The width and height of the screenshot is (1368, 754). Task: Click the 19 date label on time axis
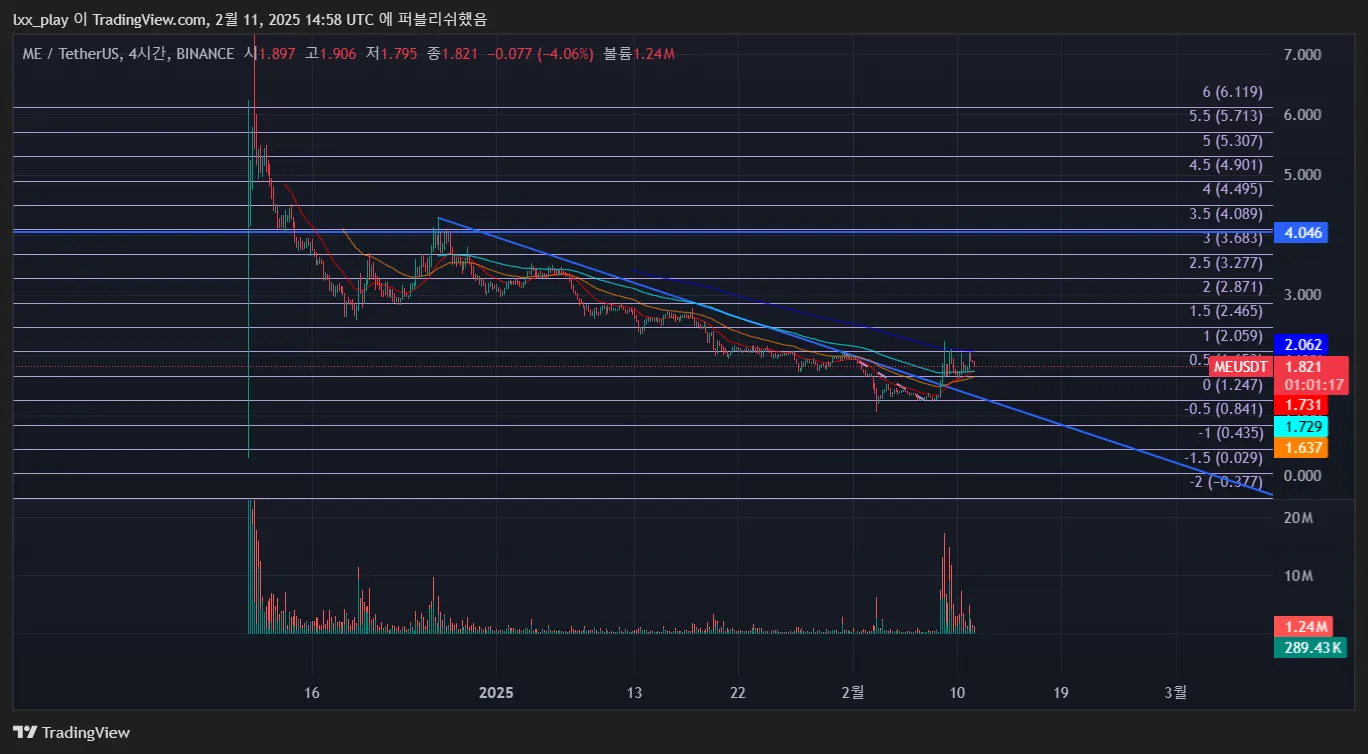tap(1061, 692)
